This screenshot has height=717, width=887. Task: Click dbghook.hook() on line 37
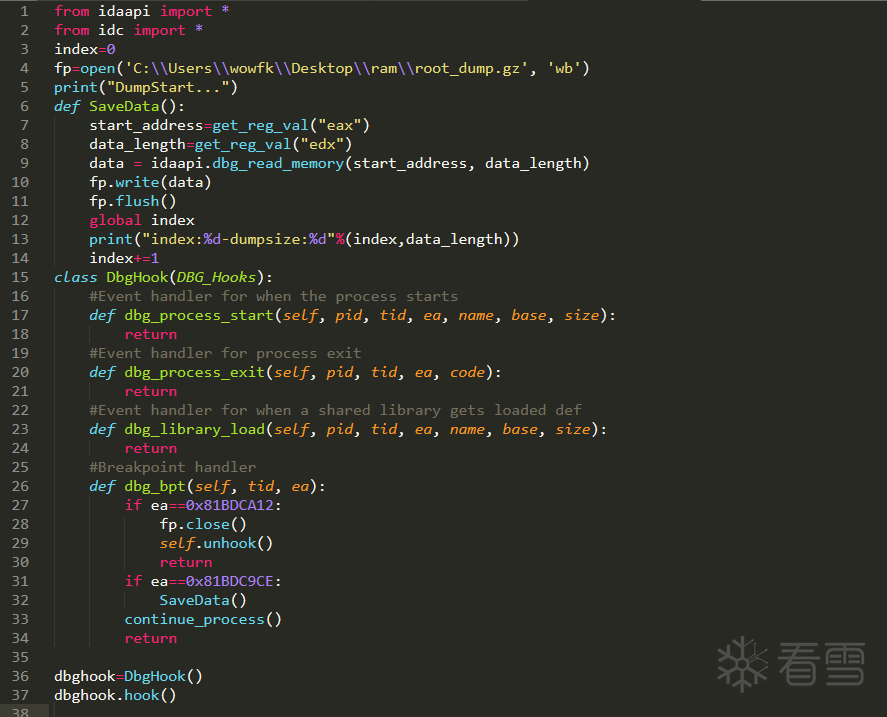click(115, 695)
